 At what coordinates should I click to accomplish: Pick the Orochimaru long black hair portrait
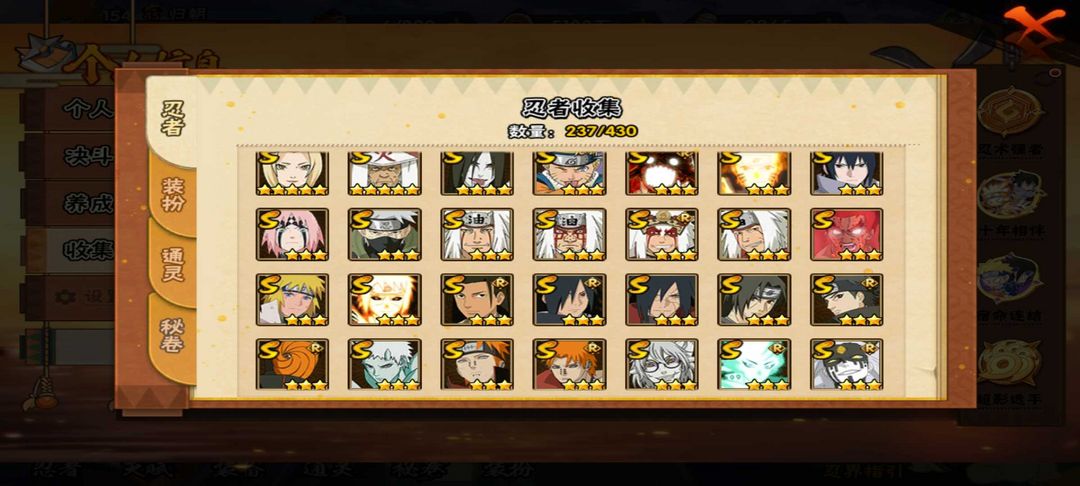[x=477, y=173]
